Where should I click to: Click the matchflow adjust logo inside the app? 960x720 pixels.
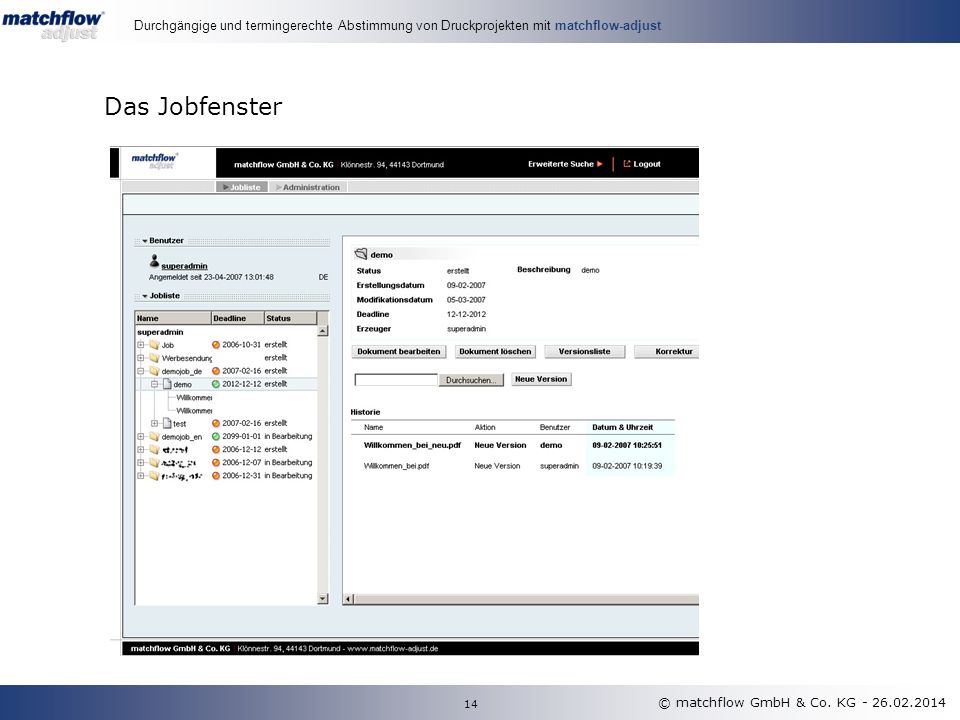154,161
